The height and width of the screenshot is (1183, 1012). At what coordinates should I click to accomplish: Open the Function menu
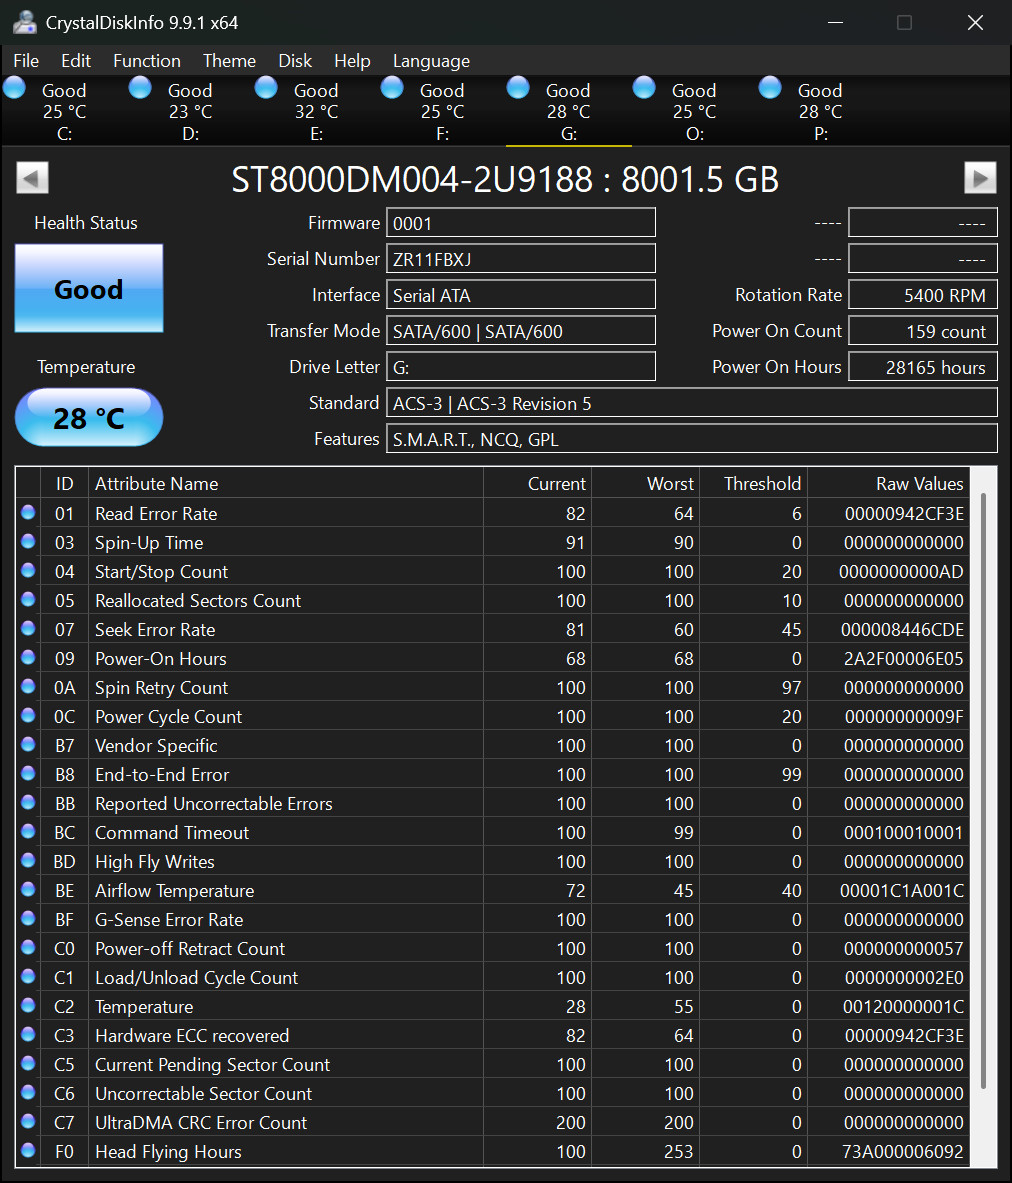point(147,61)
